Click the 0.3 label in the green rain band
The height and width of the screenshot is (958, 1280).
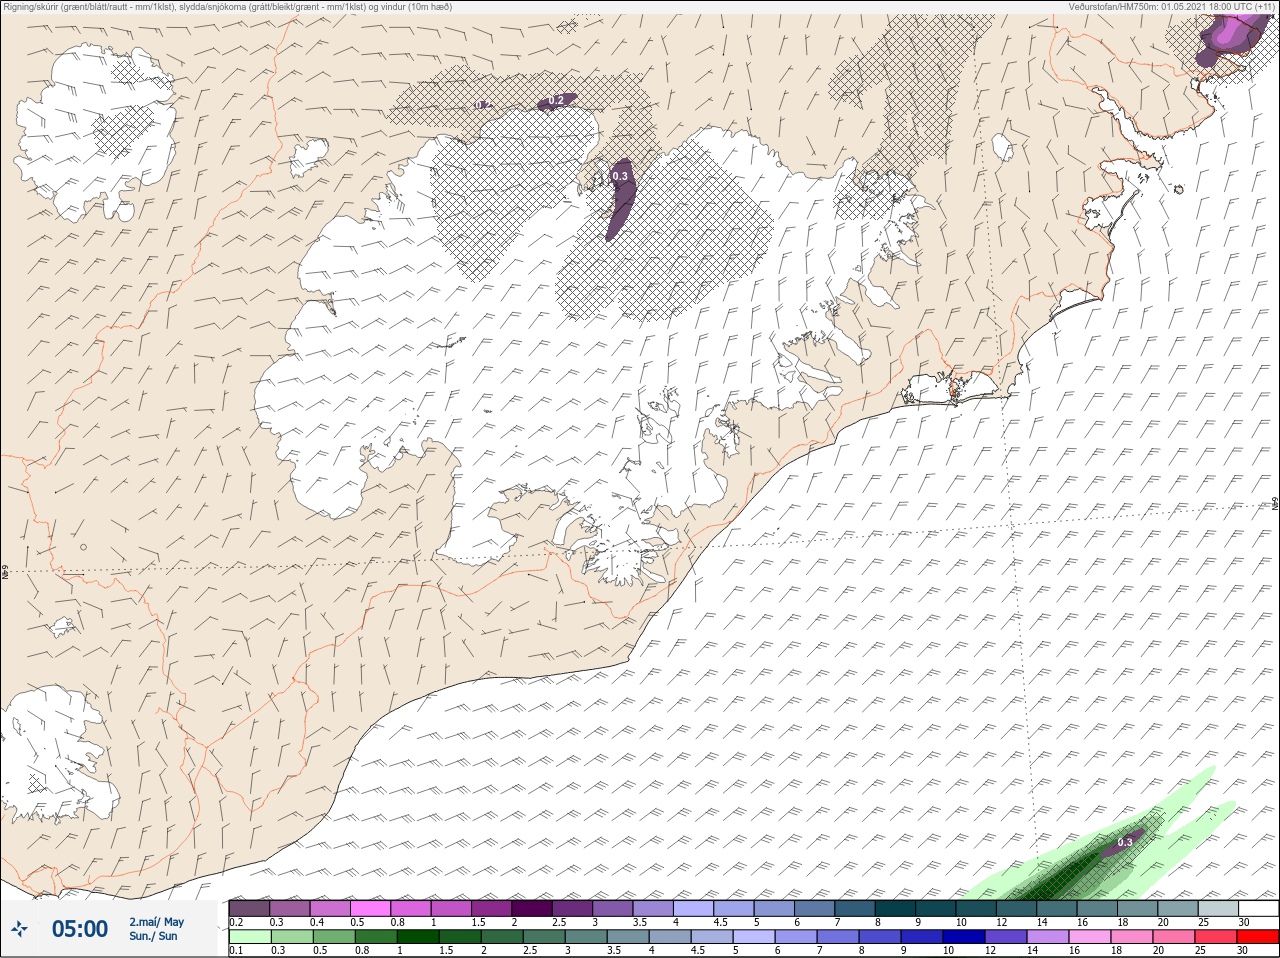pos(1125,842)
